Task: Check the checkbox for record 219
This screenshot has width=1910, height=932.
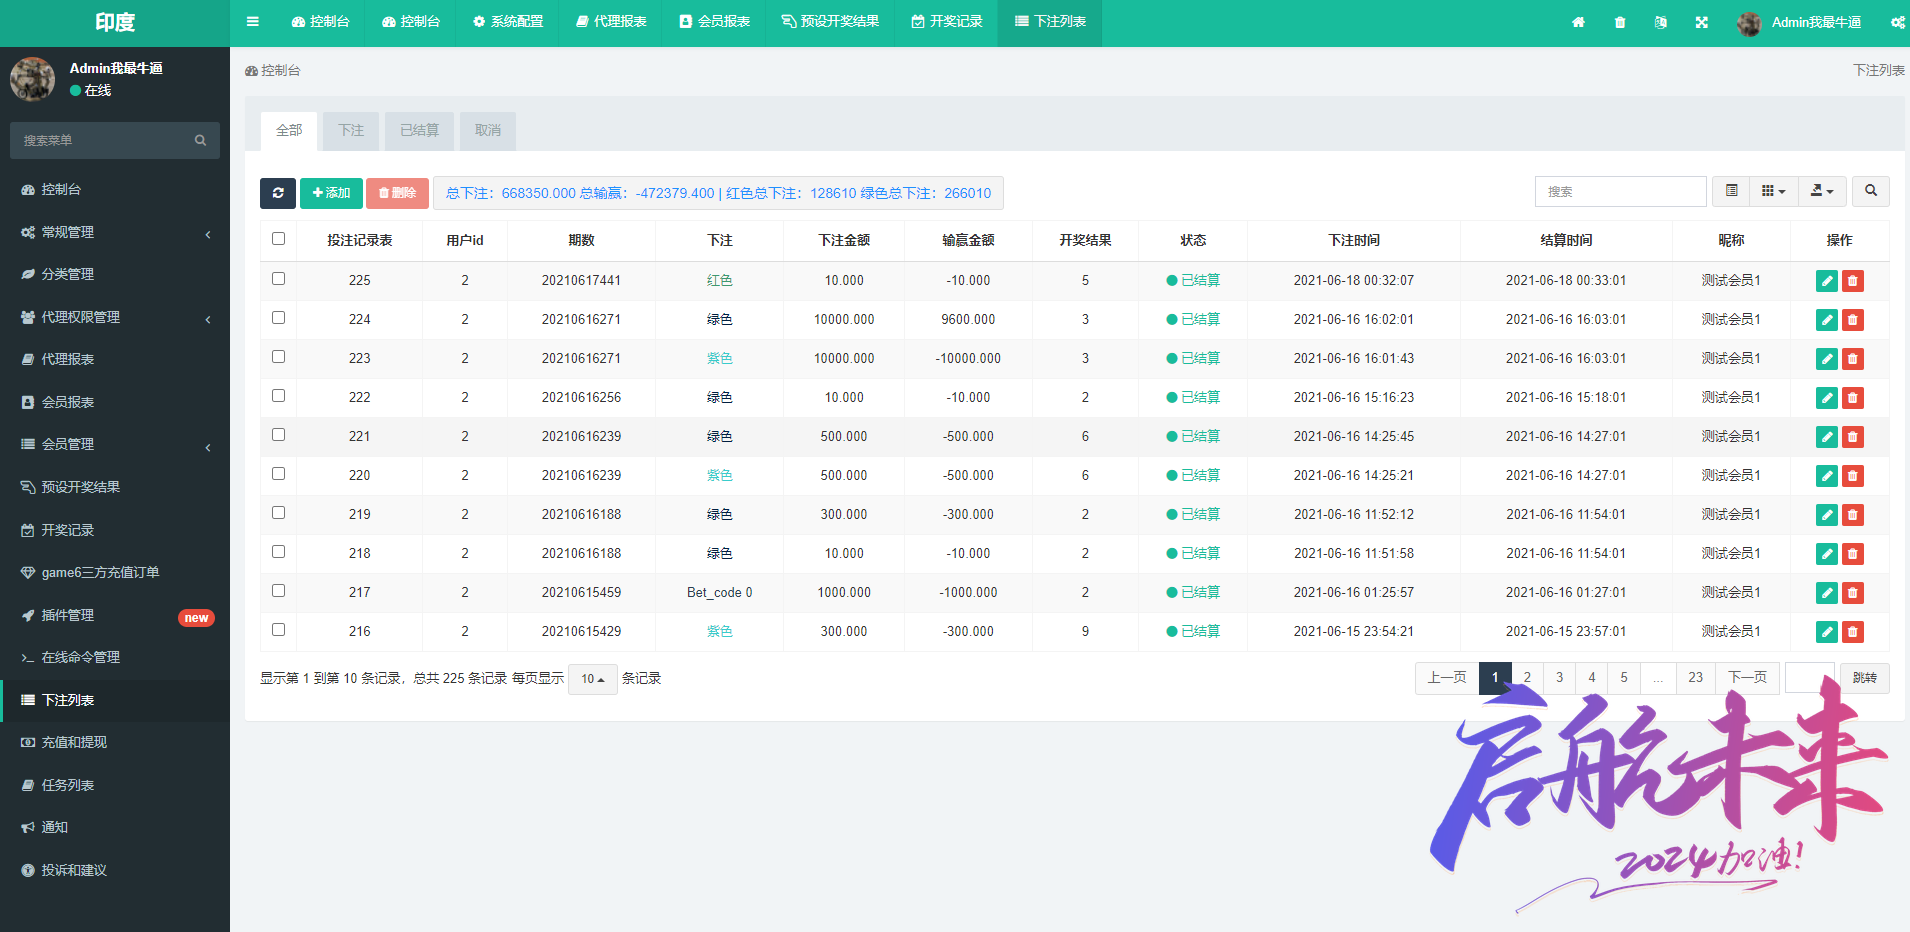Action: click(x=278, y=513)
